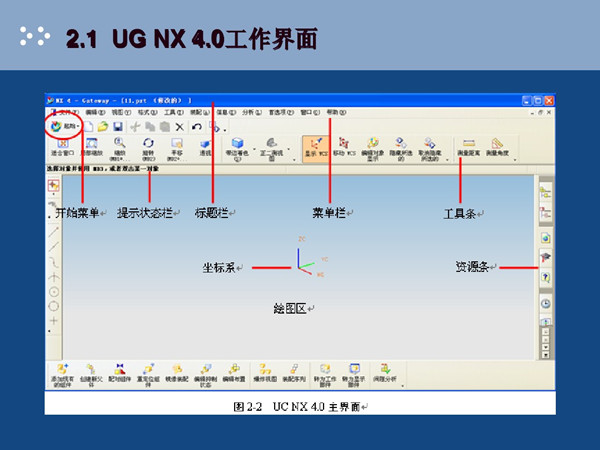Screen dimensions: 600x450
Task: Click the 爆炸视图 Exploded view icon
Action: coord(265,373)
